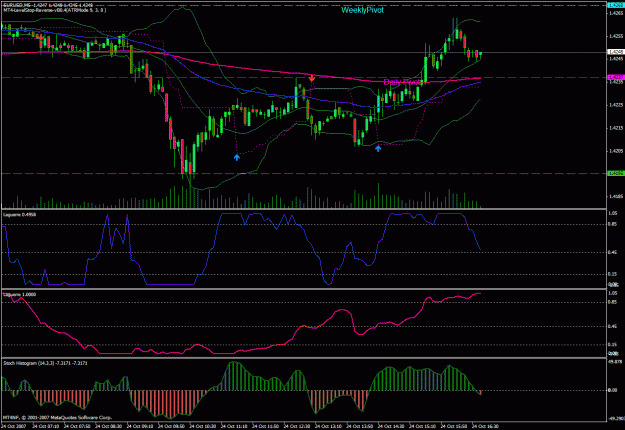Click 0.85 scale value in pink Laguerre panel
The height and width of the screenshot is (430, 625).
[x=613, y=302]
